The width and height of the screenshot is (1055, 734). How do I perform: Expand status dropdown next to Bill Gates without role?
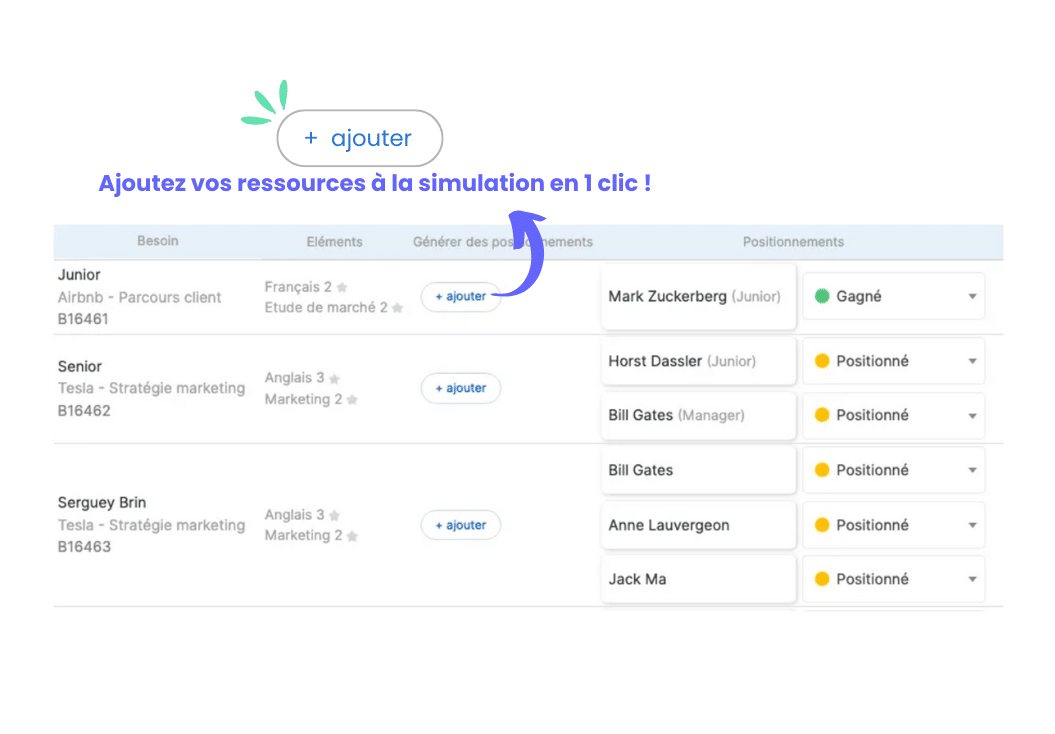point(894,470)
